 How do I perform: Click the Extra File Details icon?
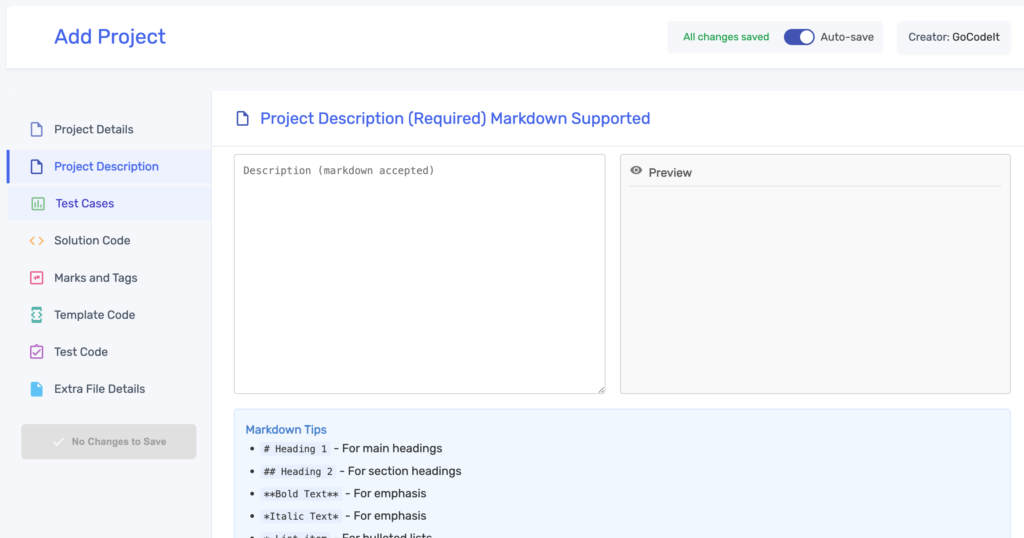(x=37, y=389)
